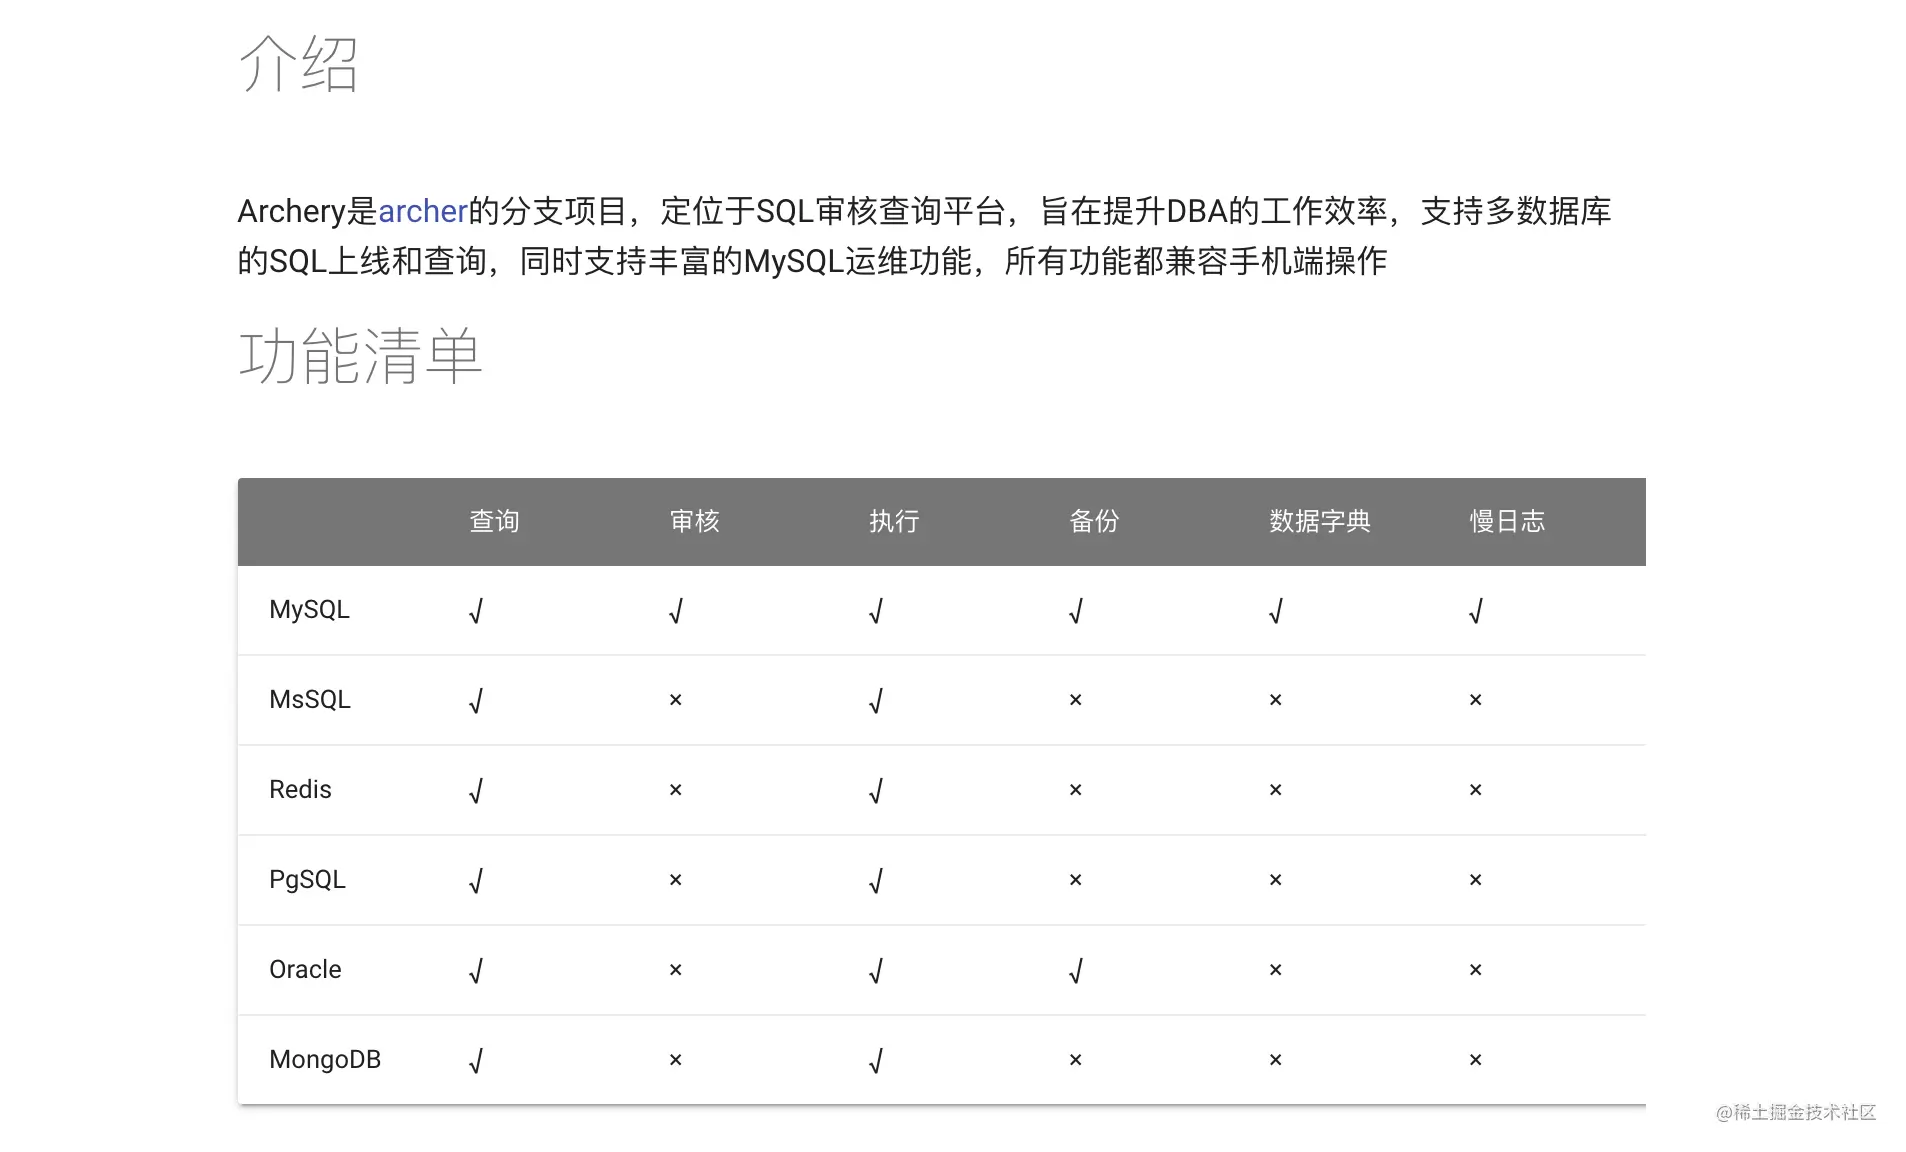Open the archer hyperlink in the intro

422,211
